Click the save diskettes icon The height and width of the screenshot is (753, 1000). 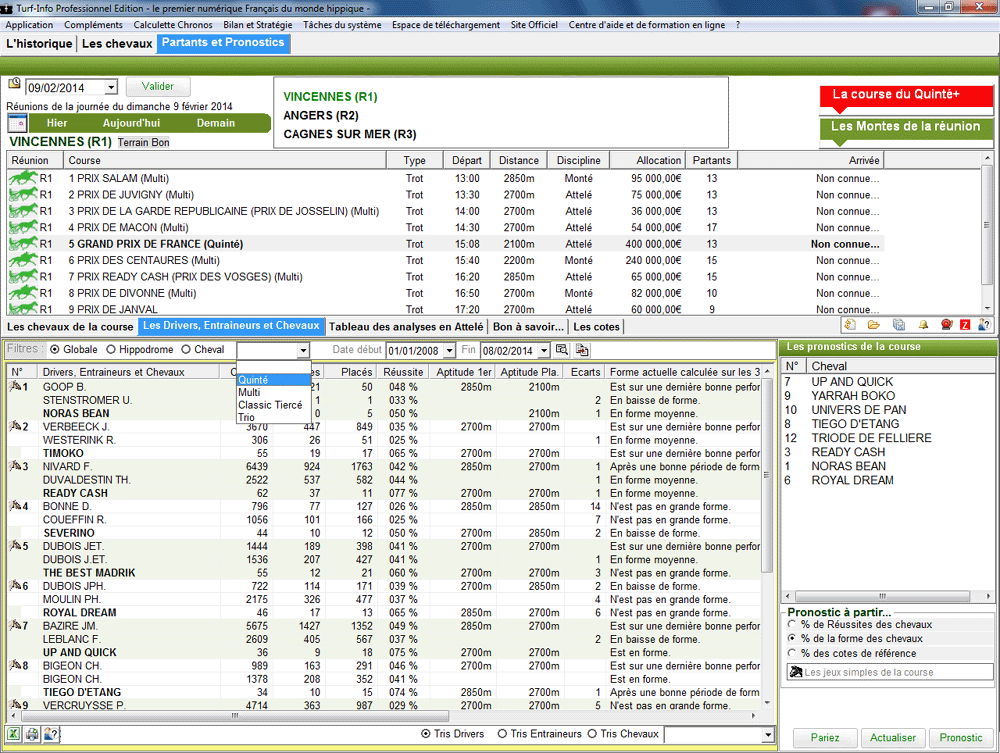[899, 325]
